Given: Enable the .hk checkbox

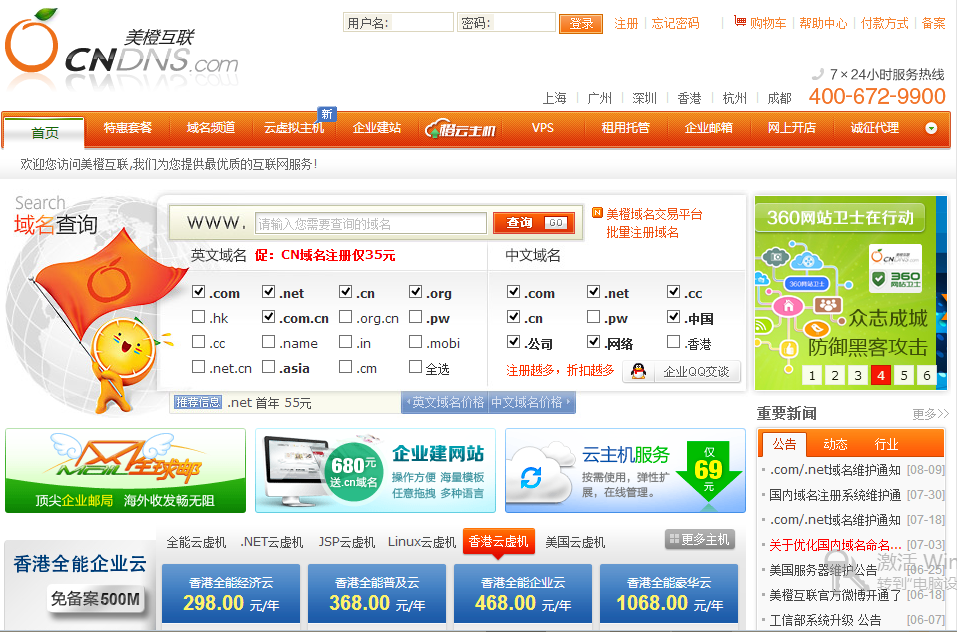Looking at the screenshot, I should (x=198, y=317).
